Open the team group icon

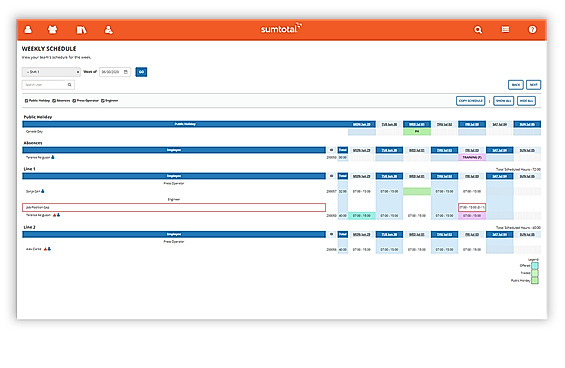tap(53, 30)
